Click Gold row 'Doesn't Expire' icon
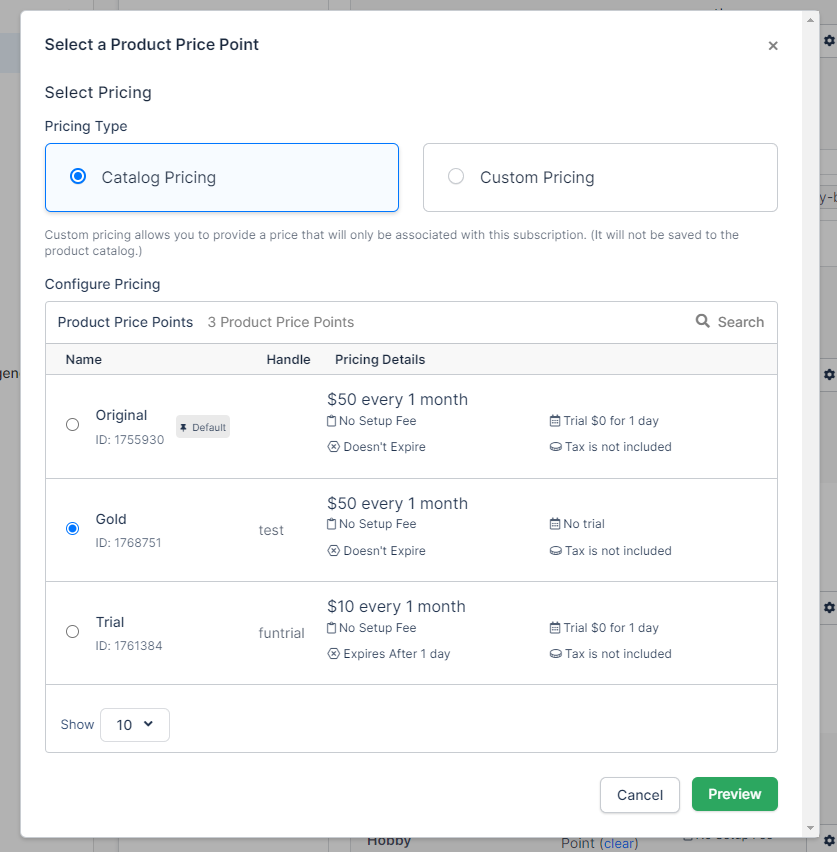 334,551
